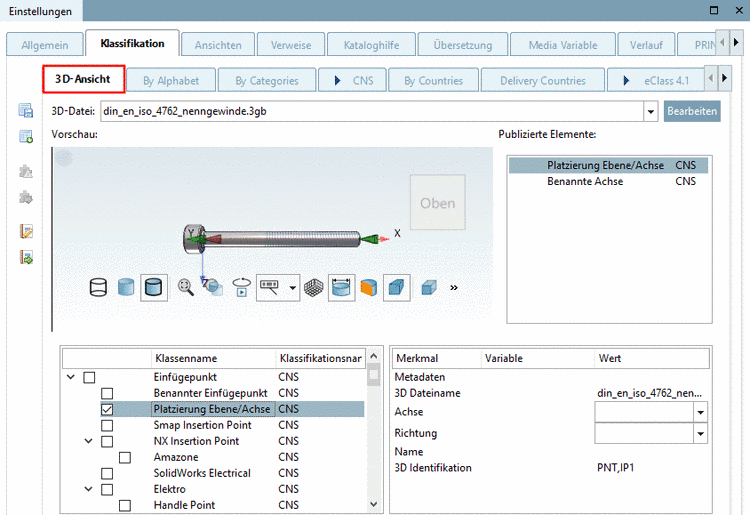The image size is (750, 515).
Task: Toggle the dimensioning cylinder icon
Action: coord(342,287)
